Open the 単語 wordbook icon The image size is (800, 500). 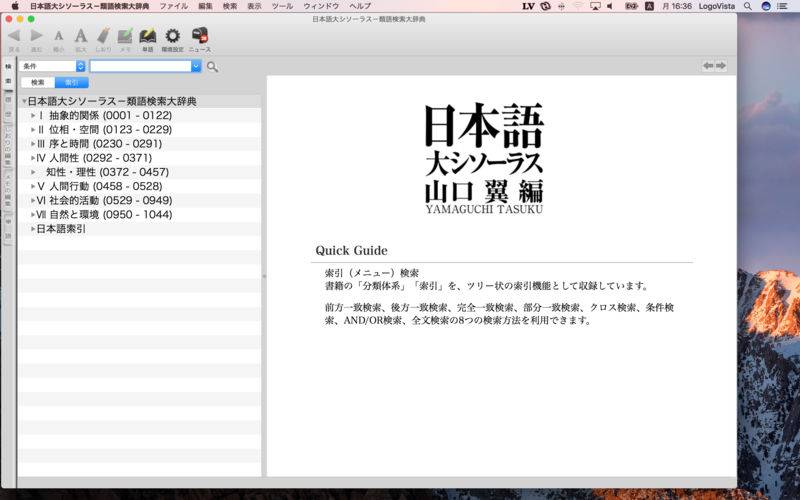(x=147, y=36)
